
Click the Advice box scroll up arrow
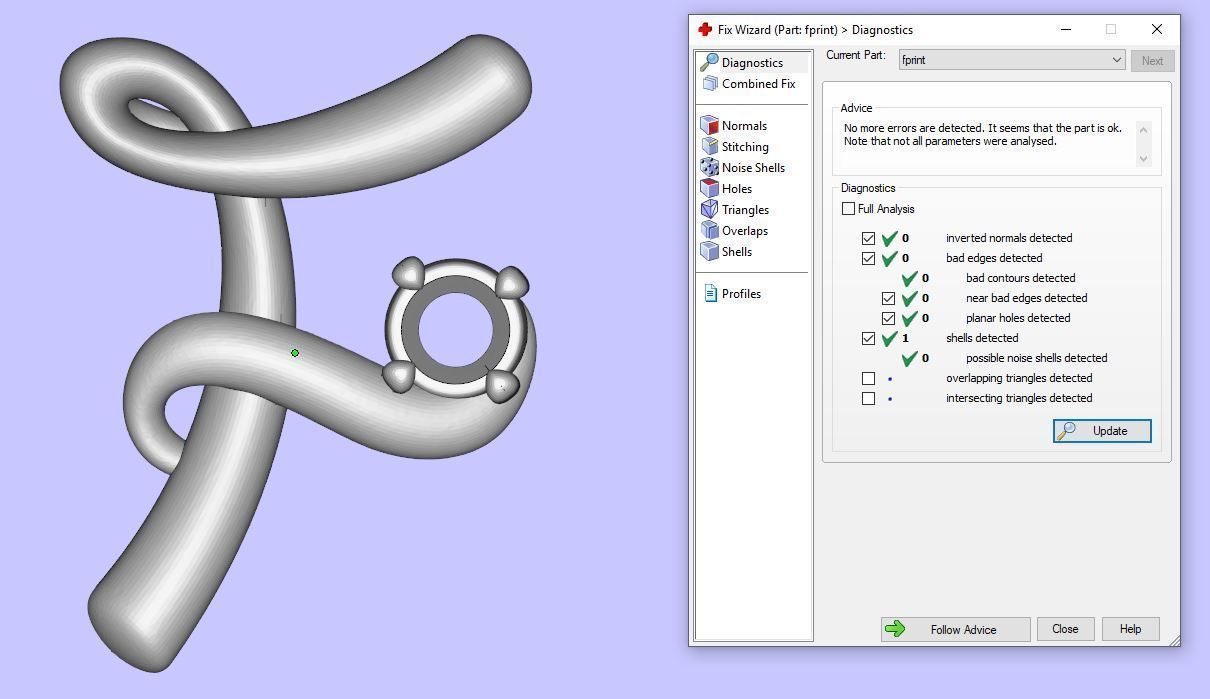[1144, 129]
